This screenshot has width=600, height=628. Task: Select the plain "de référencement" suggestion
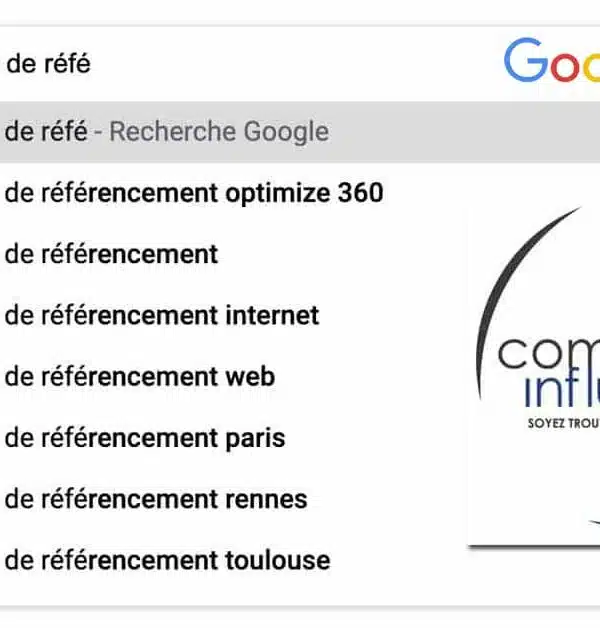pyautogui.click(x=111, y=254)
